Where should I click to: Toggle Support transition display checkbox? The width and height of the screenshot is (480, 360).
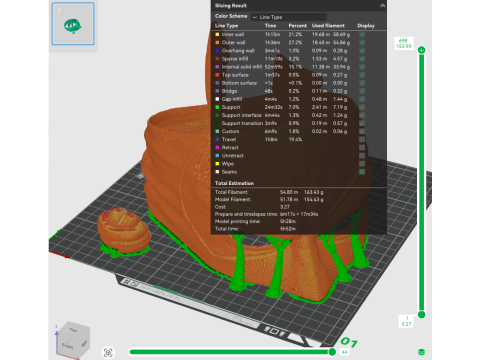click(362, 123)
